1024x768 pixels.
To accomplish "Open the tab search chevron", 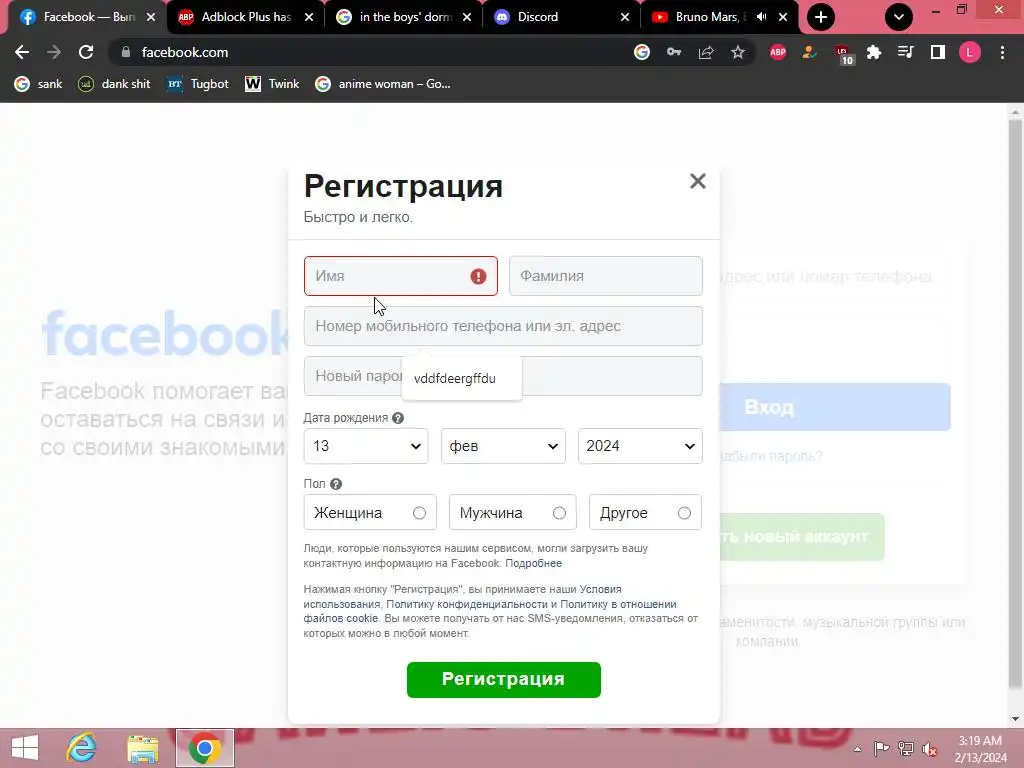I will pyautogui.click(x=899, y=17).
